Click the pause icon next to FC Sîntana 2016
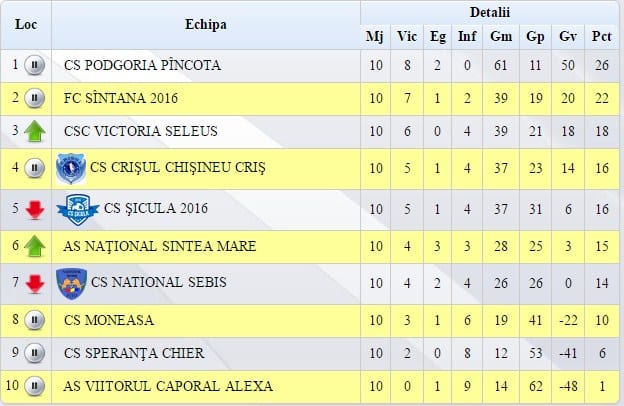 pos(35,98)
